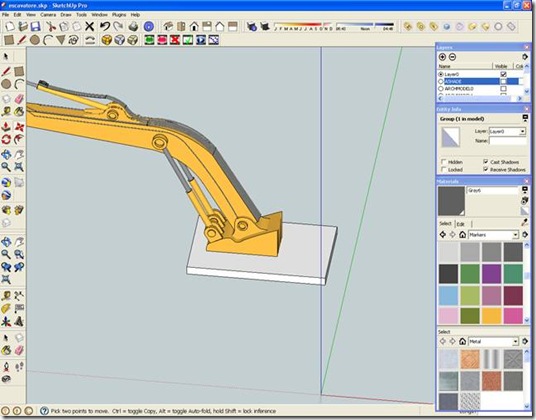Disable the Cast Shadows checkbox
This screenshot has height=420, width=536.
coord(486,162)
